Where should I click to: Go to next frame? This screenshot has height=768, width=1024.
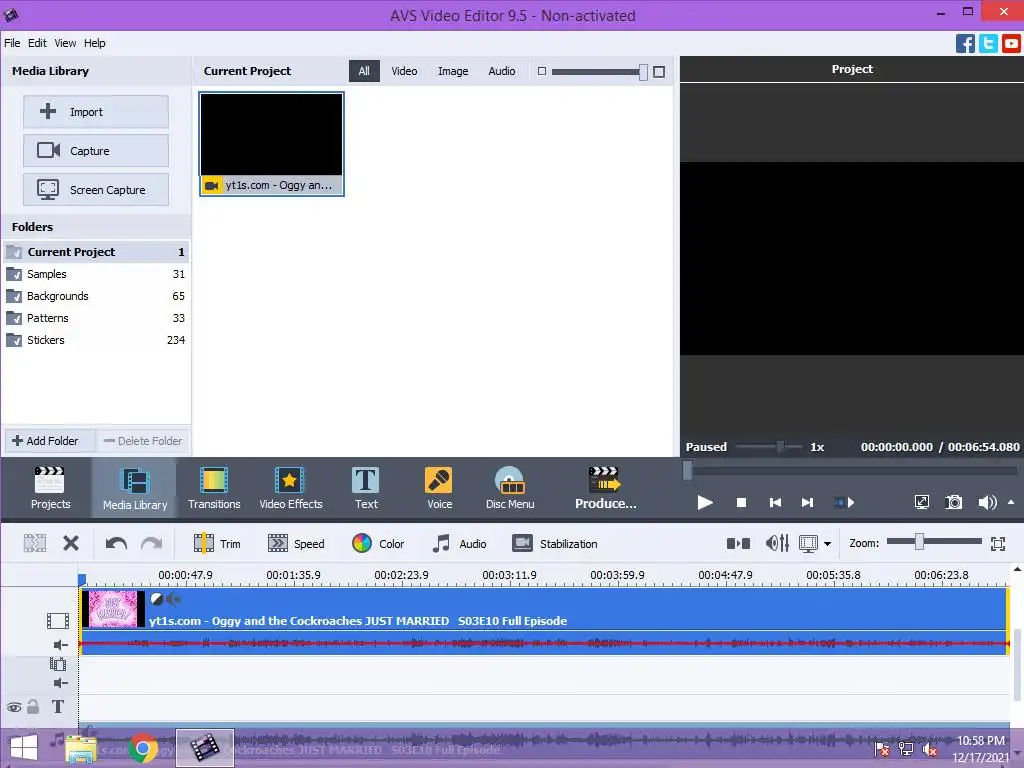click(x=808, y=502)
